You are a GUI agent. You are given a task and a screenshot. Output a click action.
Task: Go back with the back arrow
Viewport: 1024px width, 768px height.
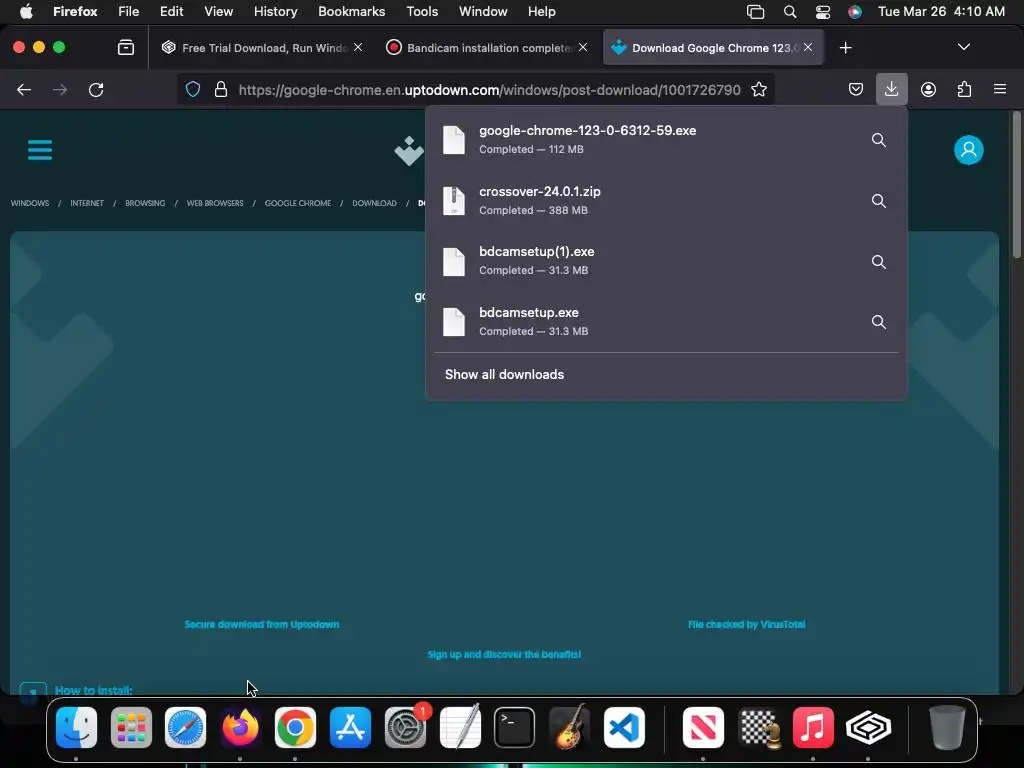point(24,89)
